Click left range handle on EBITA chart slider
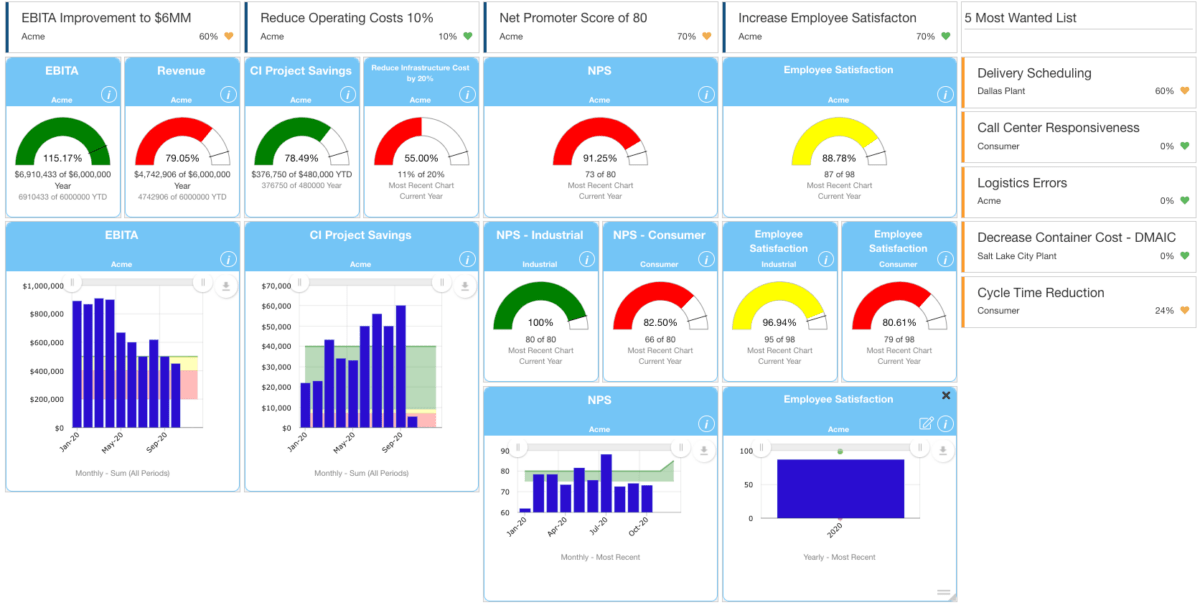 point(70,283)
